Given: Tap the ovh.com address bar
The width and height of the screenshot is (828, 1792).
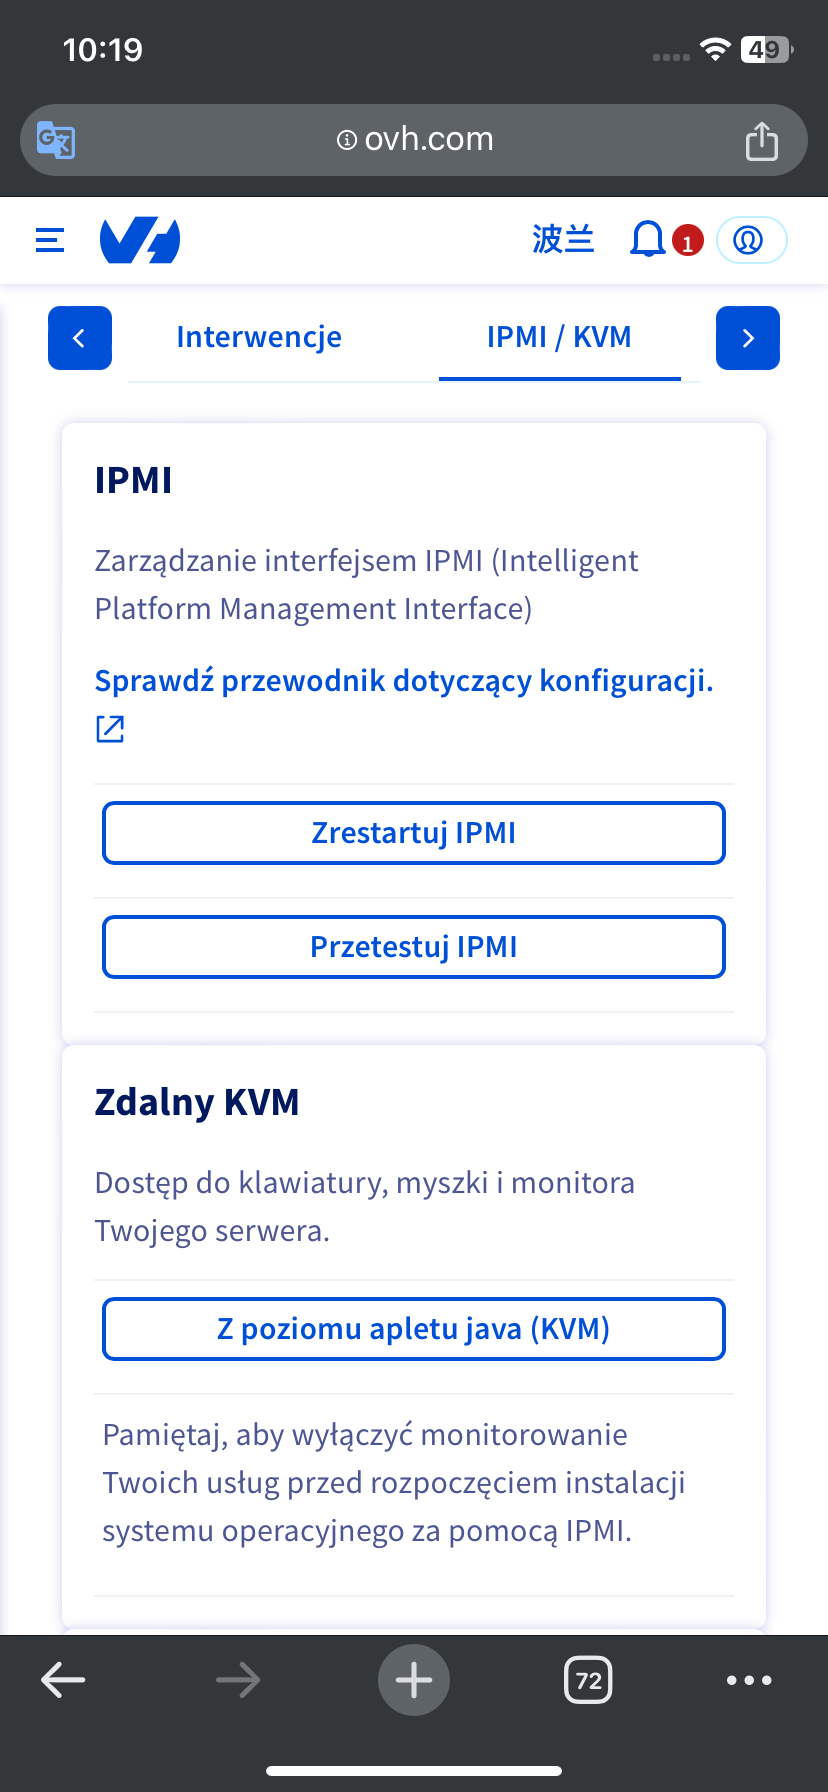Looking at the screenshot, I should (414, 140).
